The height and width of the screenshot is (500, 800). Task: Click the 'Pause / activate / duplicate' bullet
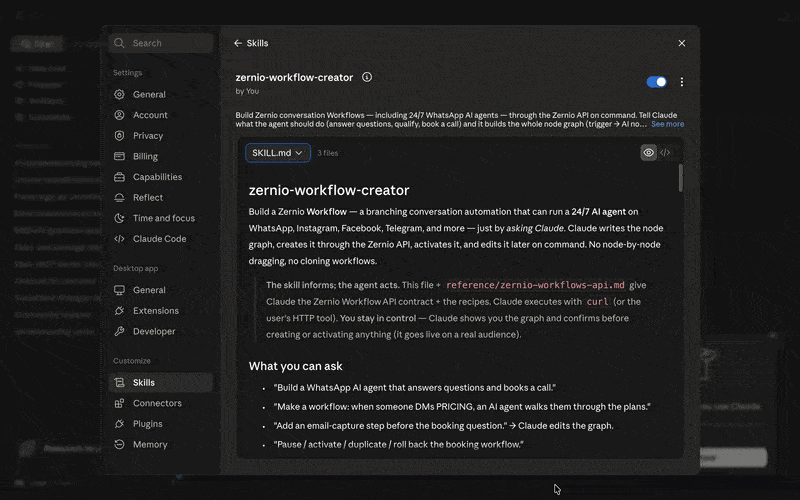(398, 444)
